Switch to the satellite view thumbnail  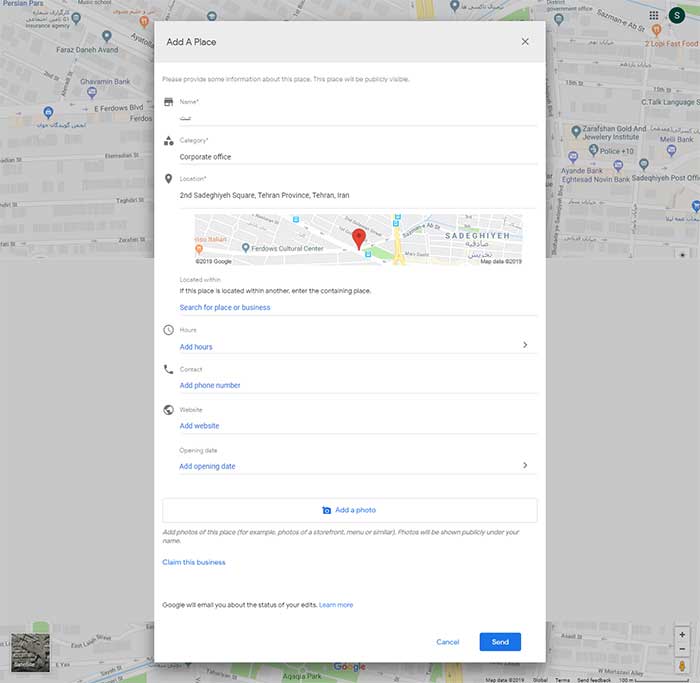pyautogui.click(x=30, y=652)
